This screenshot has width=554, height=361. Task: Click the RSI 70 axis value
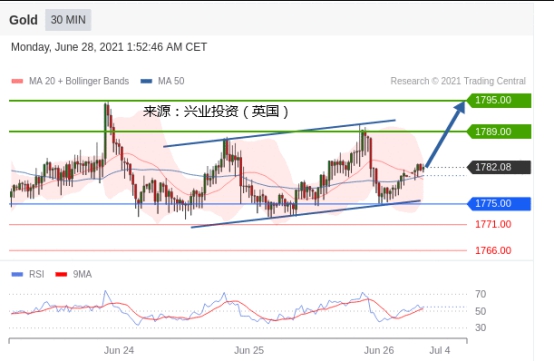tap(481, 294)
